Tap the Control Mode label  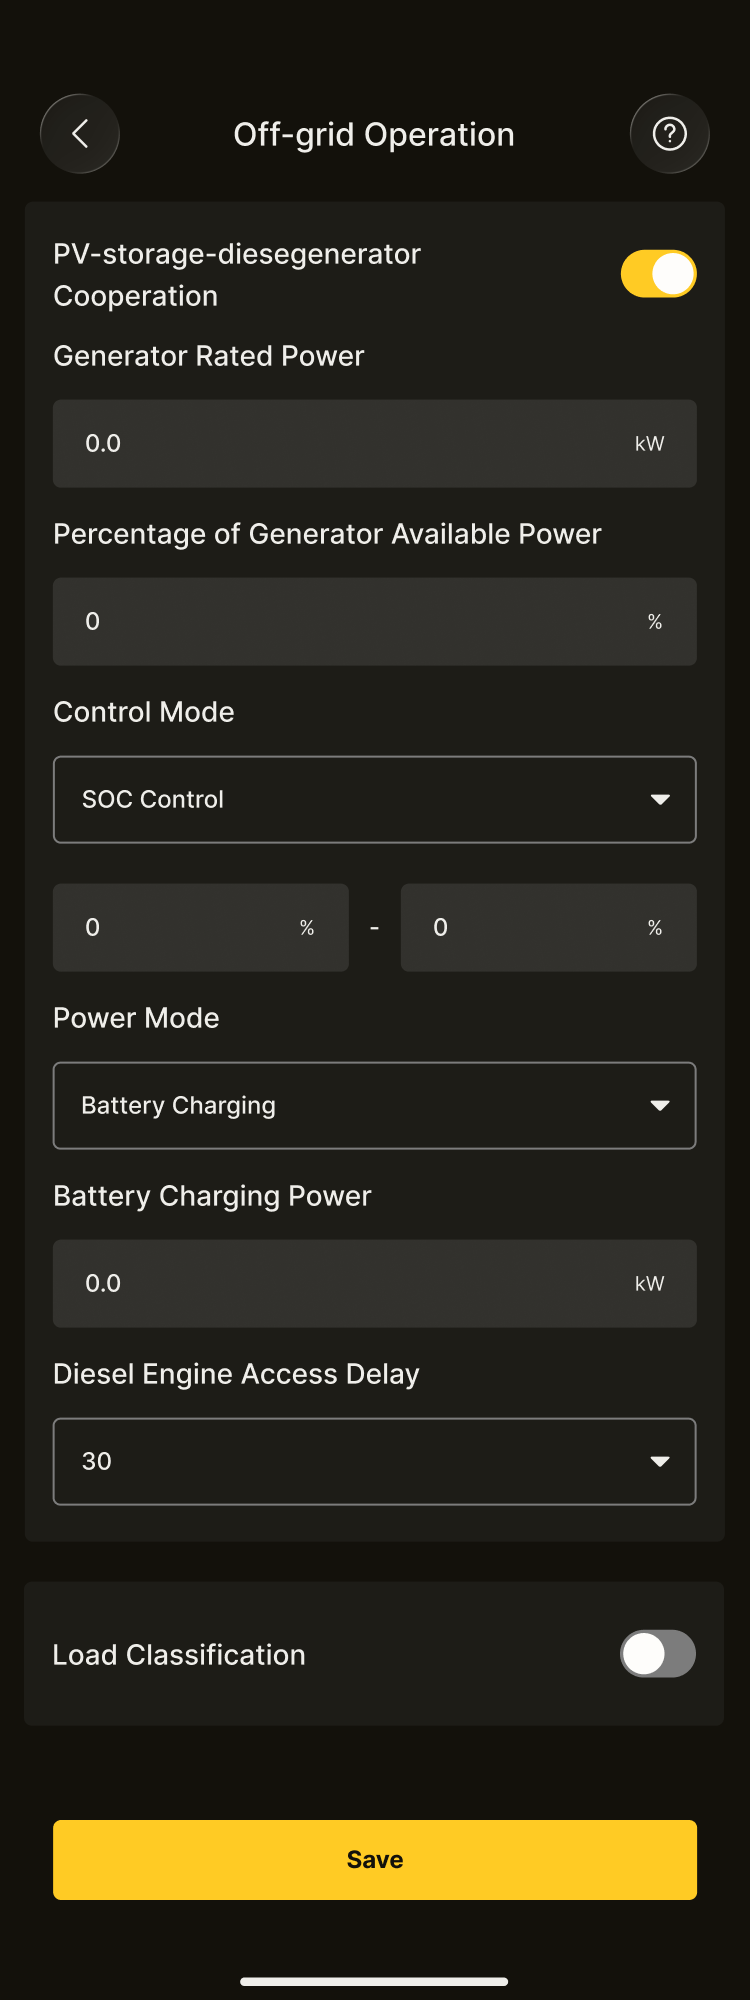(144, 712)
